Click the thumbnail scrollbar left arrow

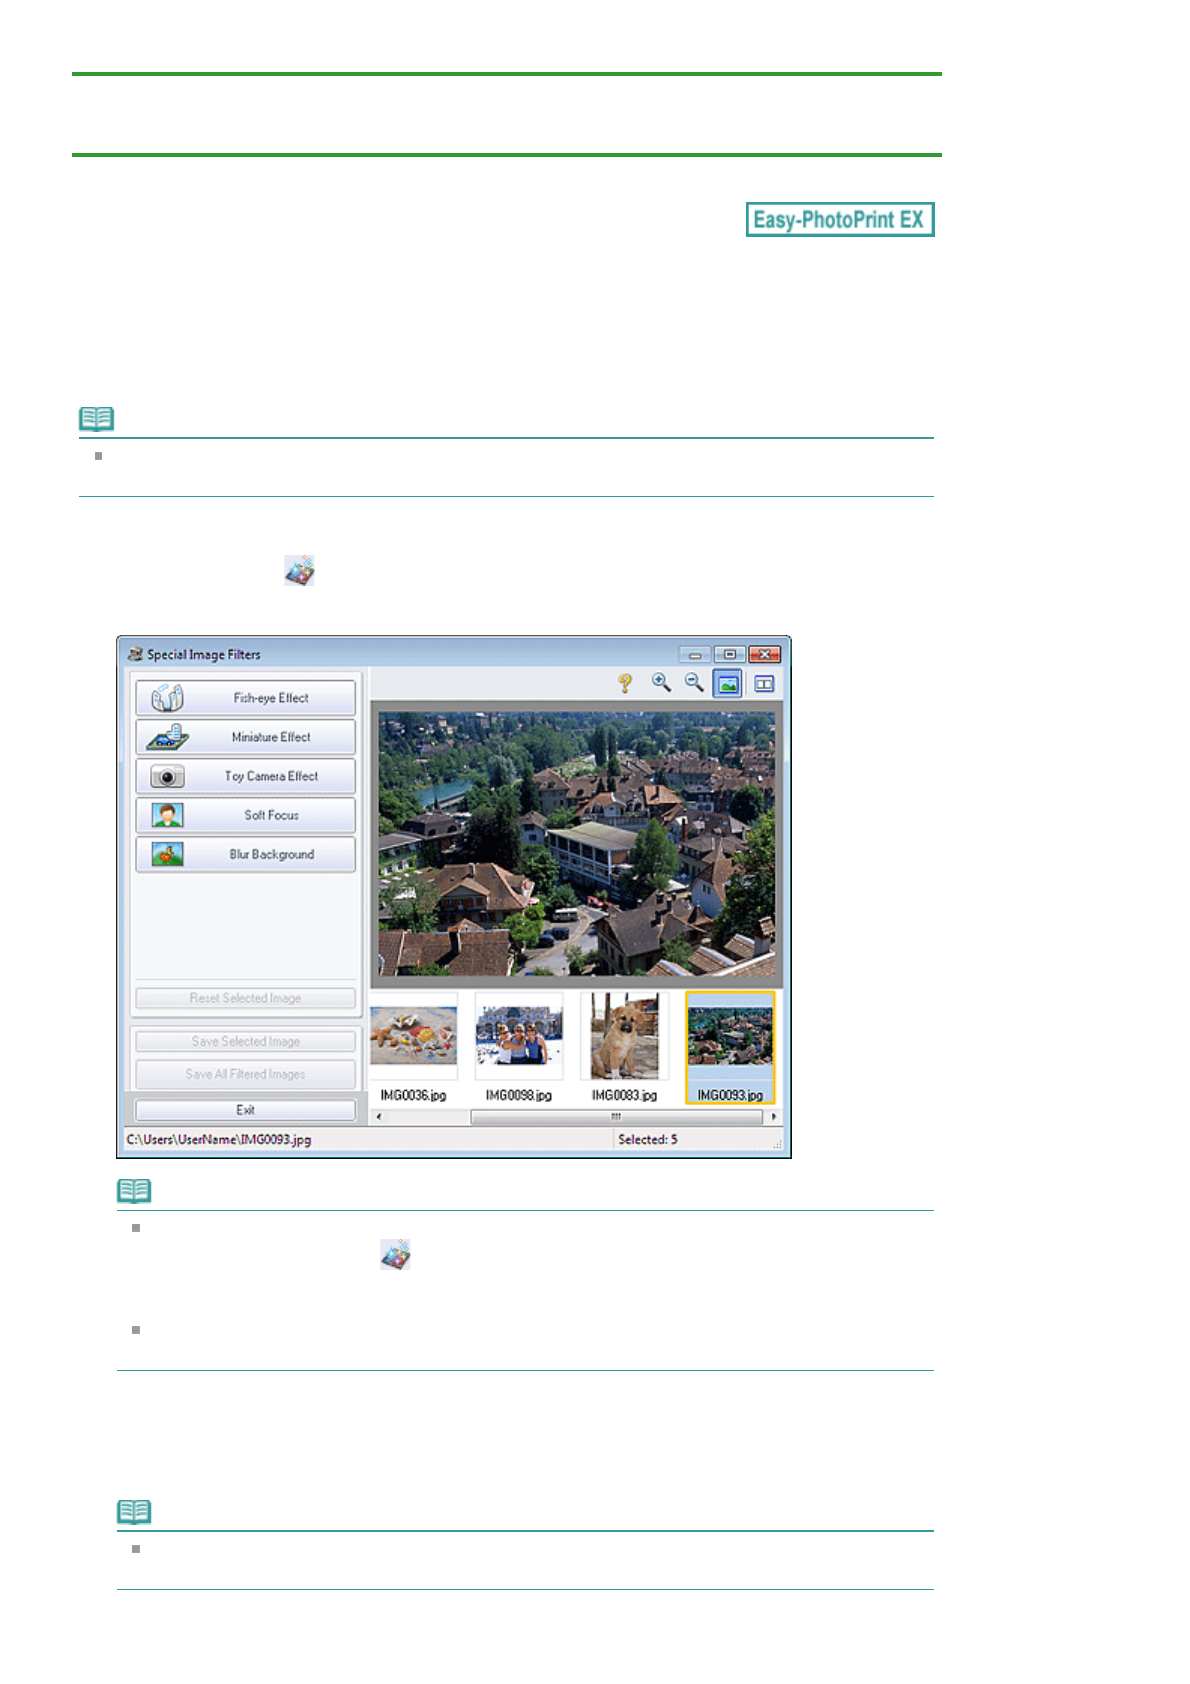pos(378,1117)
